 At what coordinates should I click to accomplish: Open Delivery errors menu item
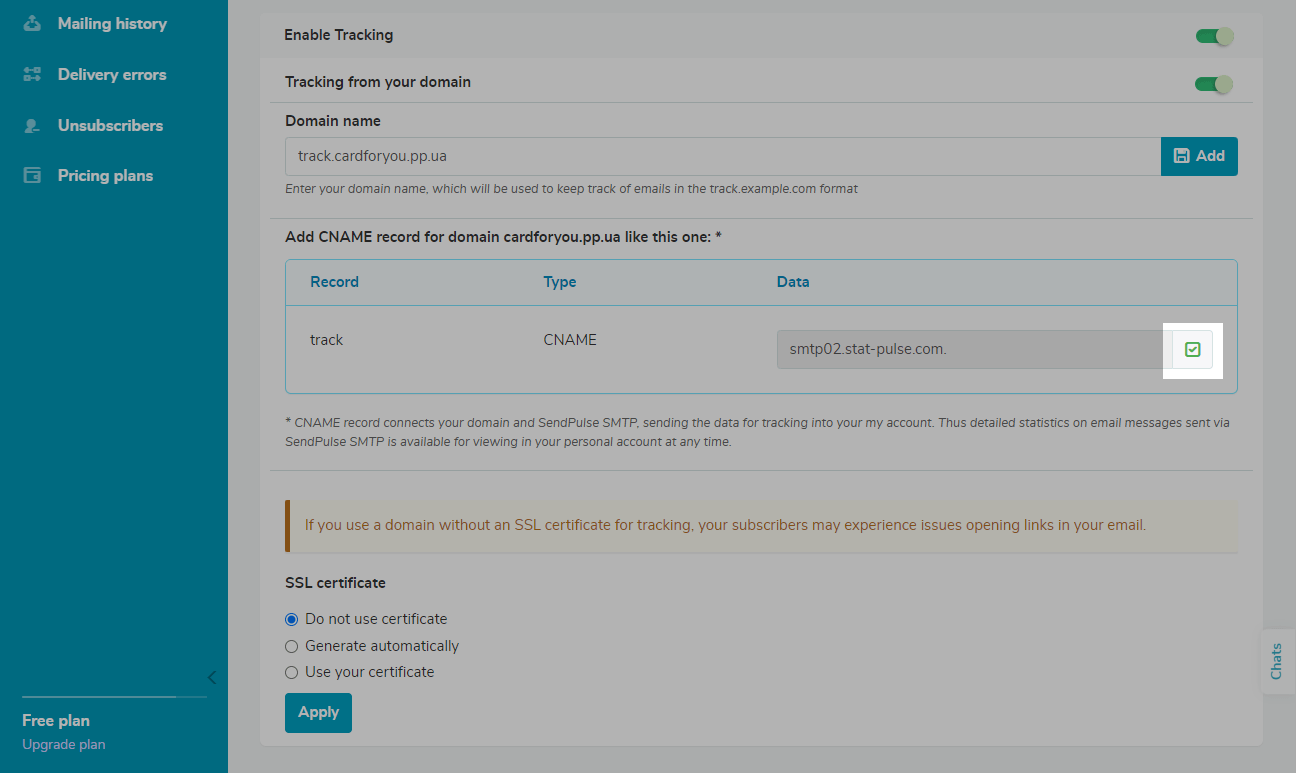112,74
